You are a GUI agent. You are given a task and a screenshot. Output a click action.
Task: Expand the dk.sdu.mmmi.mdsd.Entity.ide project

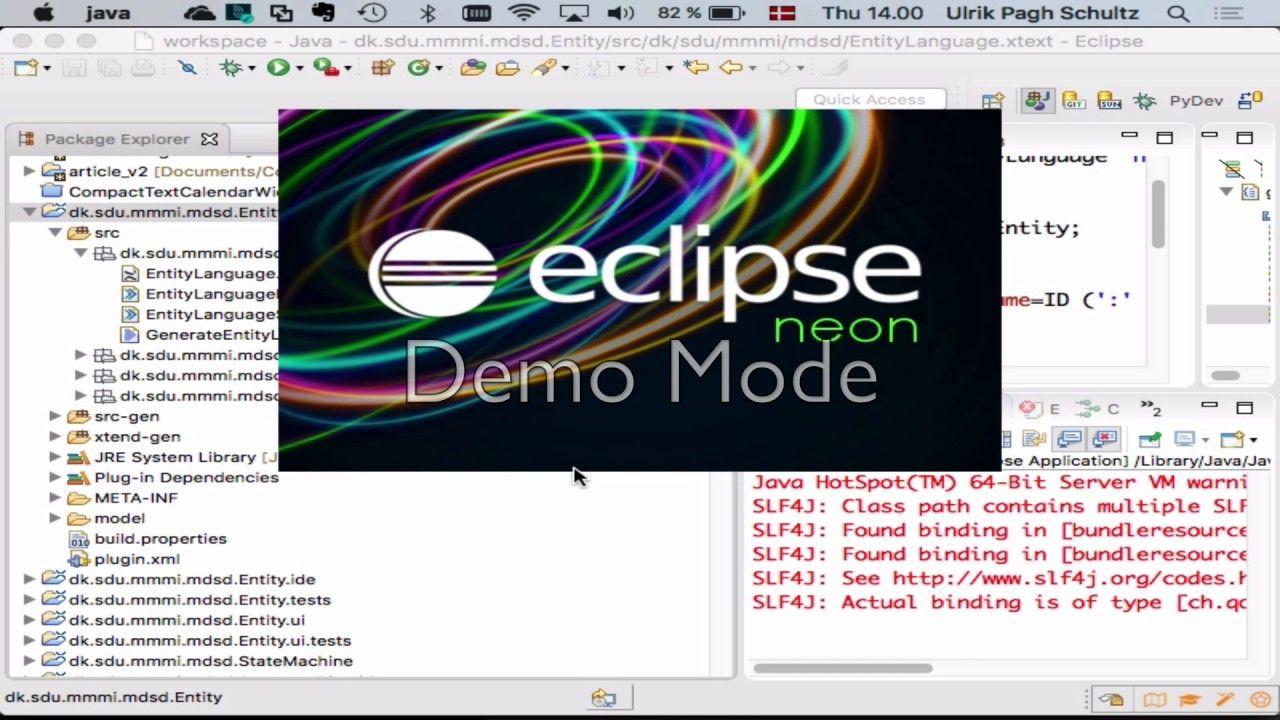[x=30, y=579]
